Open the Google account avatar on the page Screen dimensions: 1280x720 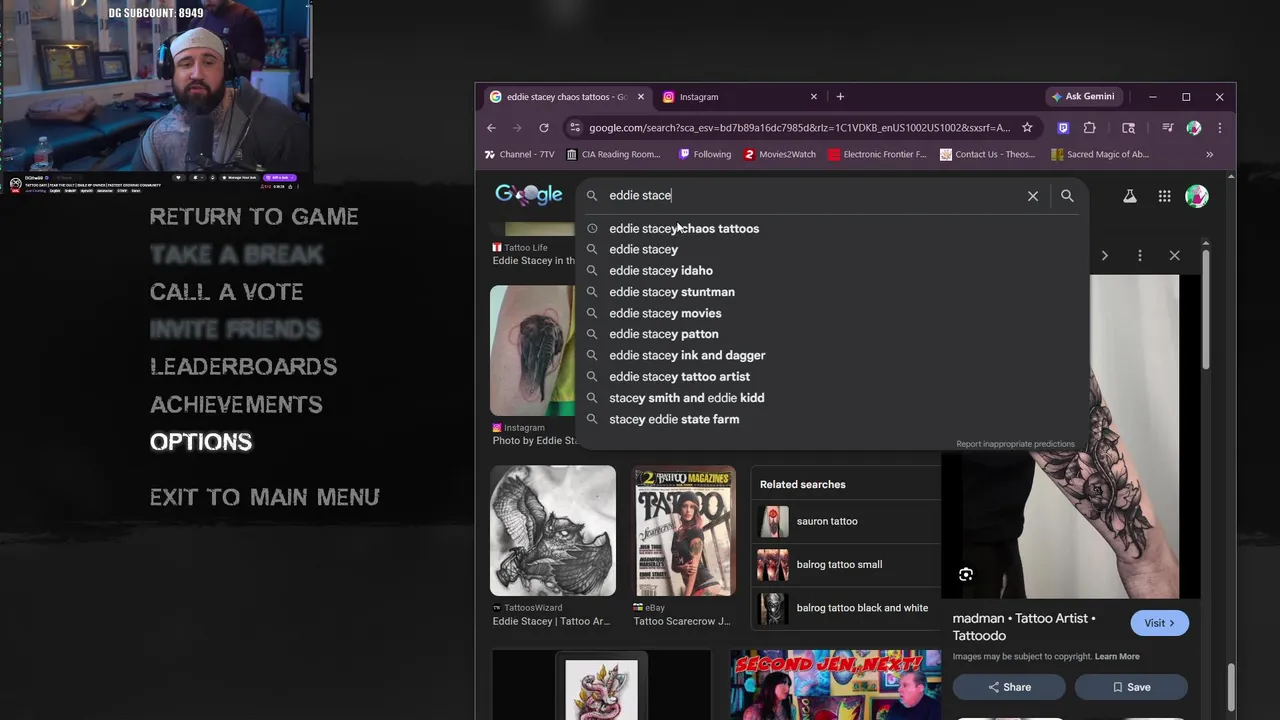1197,196
